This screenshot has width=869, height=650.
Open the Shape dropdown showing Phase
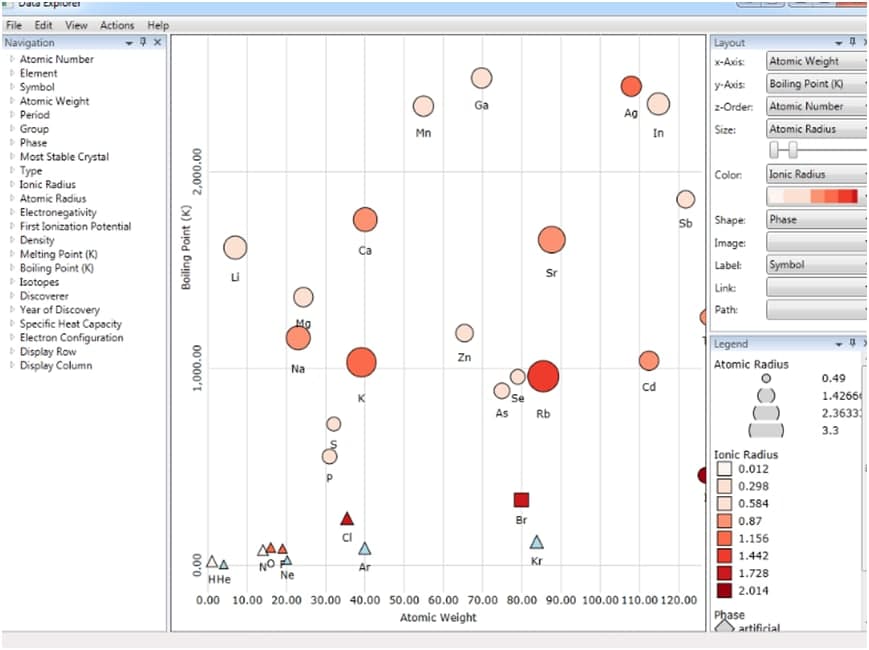pos(816,220)
